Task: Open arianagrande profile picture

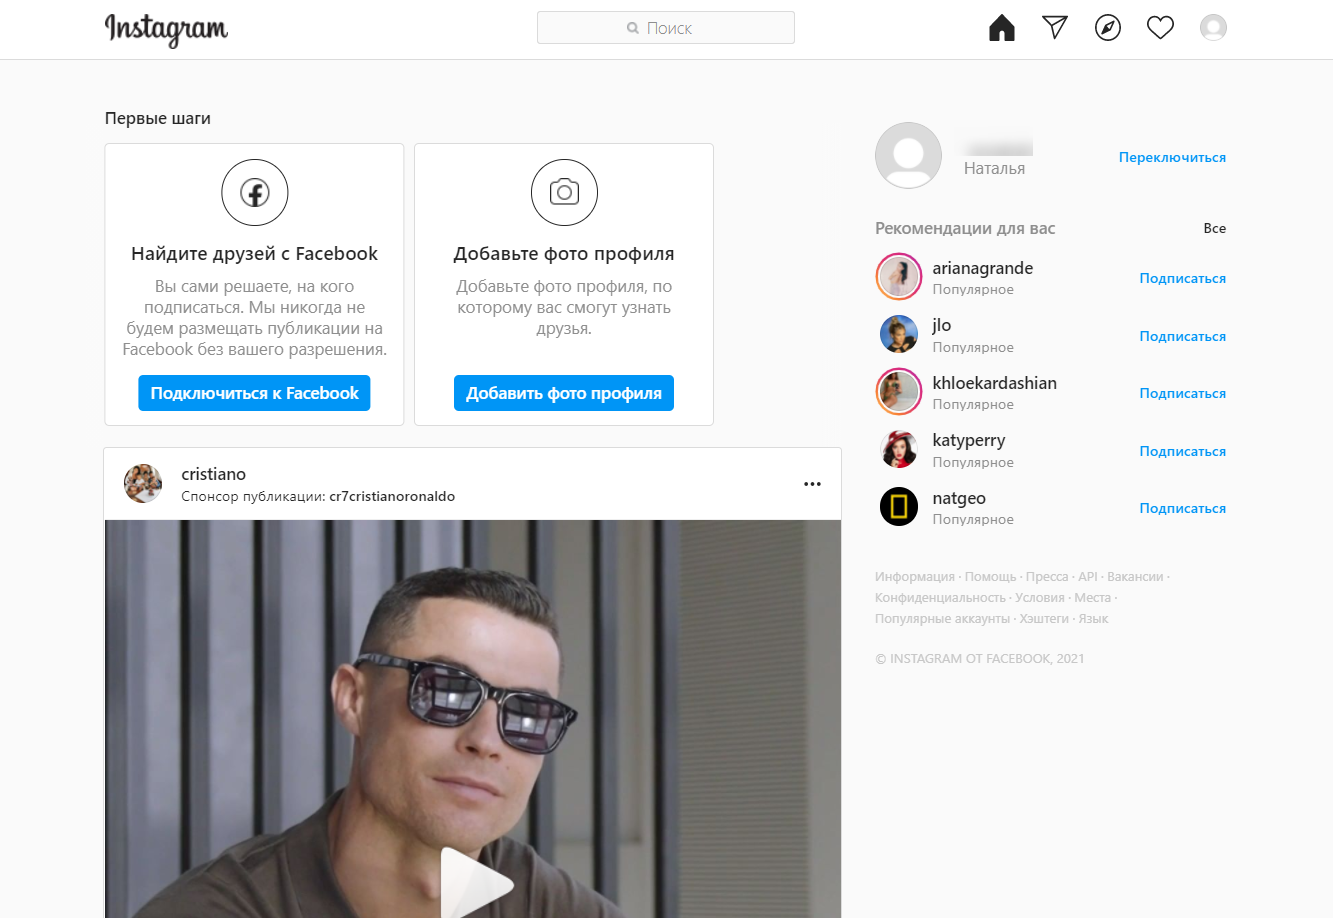Action: tap(898, 277)
